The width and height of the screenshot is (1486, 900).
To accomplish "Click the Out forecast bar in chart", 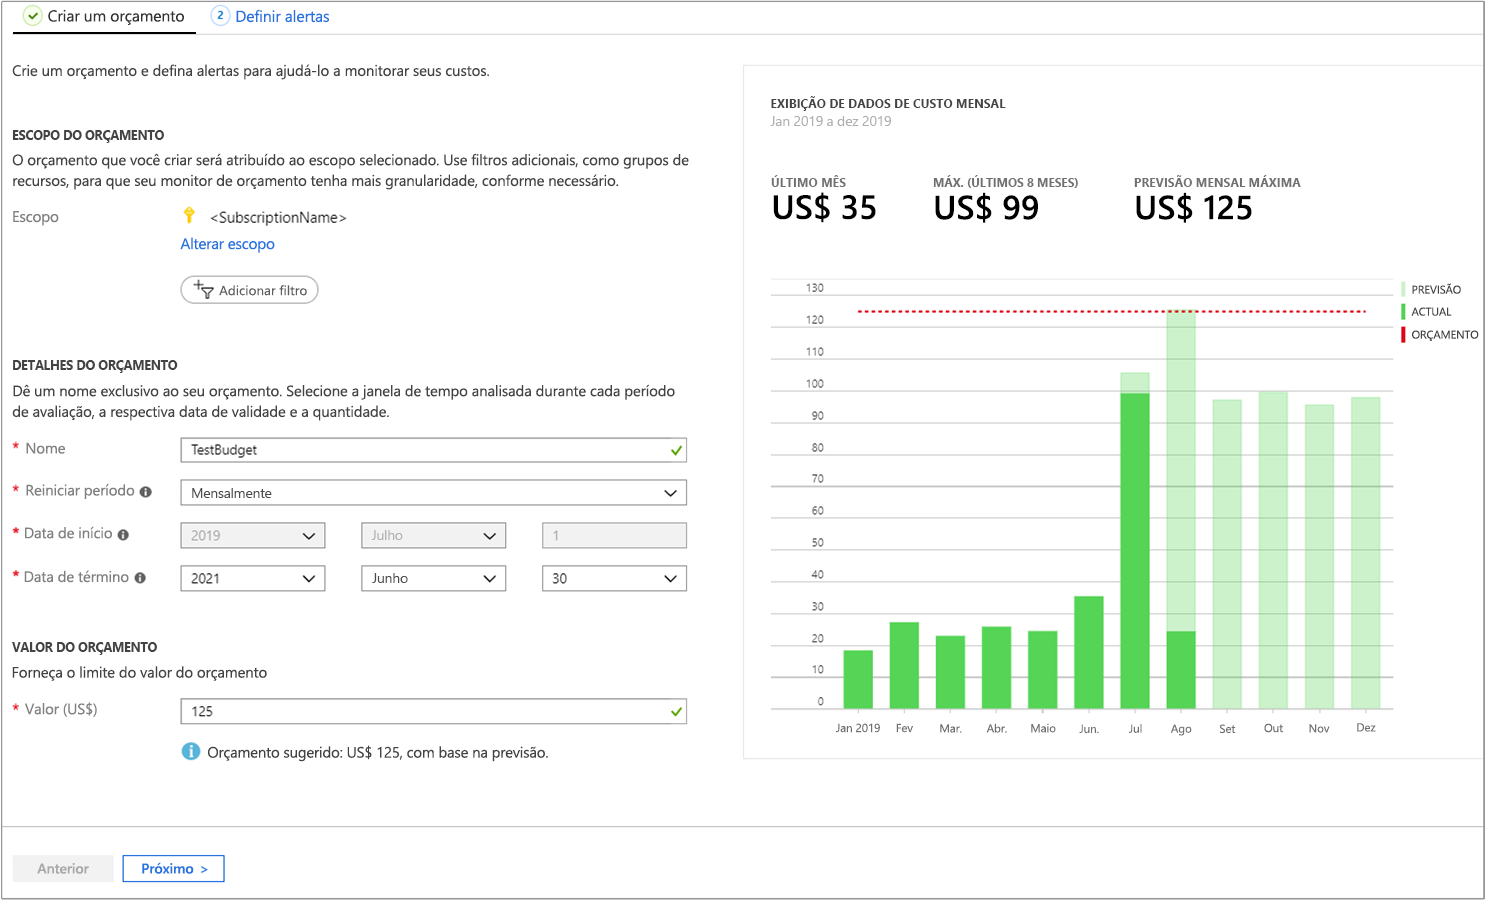I will 1273,550.
